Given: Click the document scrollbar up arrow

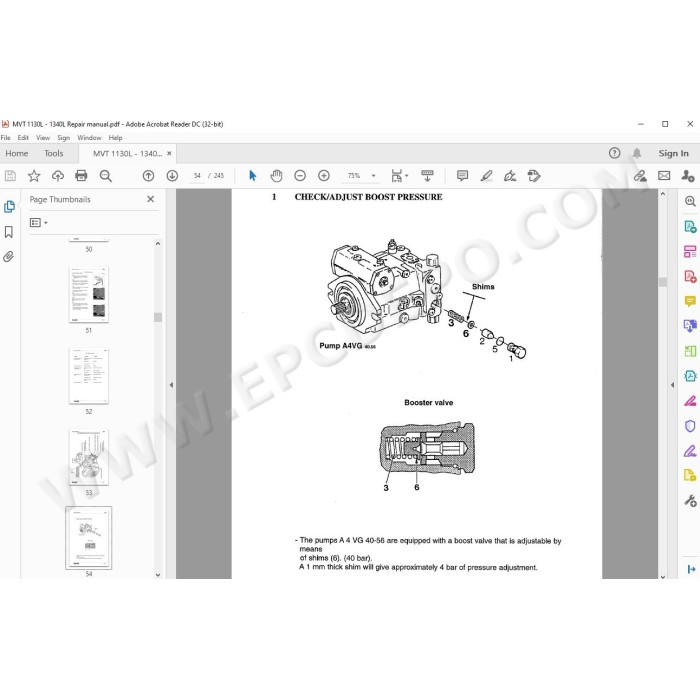Looking at the screenshot, I should coord(663,194).
